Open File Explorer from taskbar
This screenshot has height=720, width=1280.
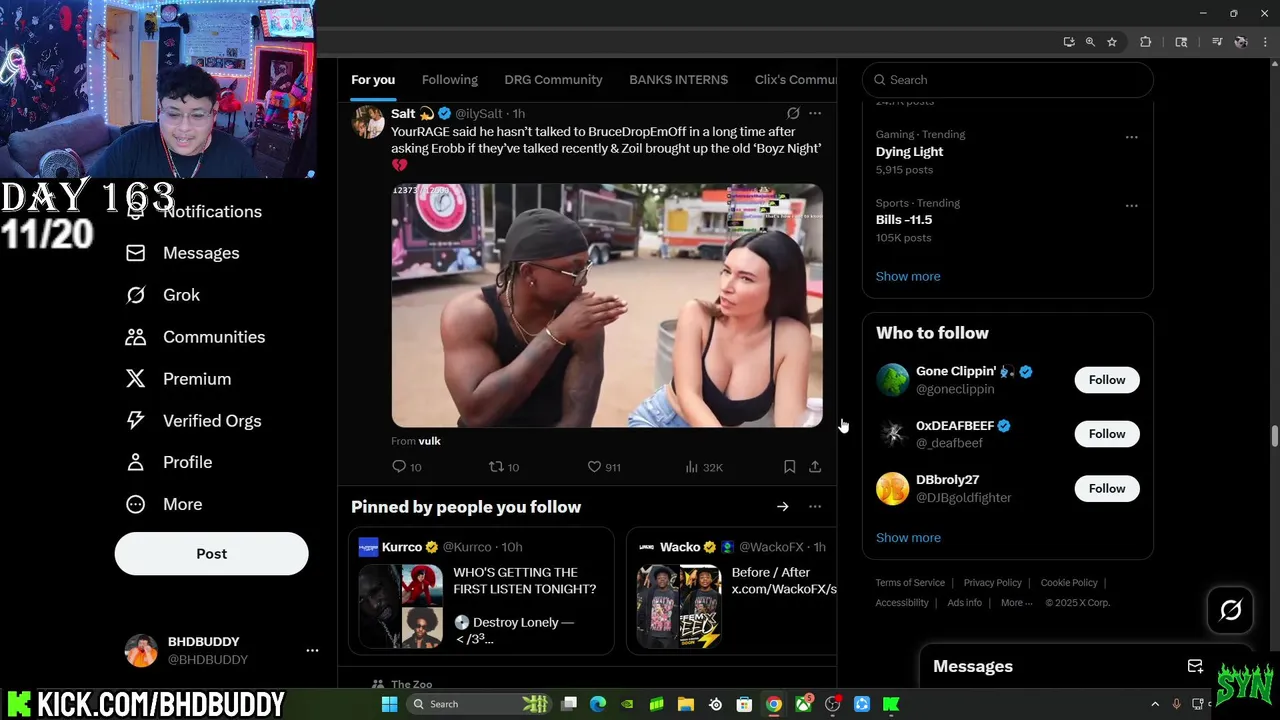[686, 704]
